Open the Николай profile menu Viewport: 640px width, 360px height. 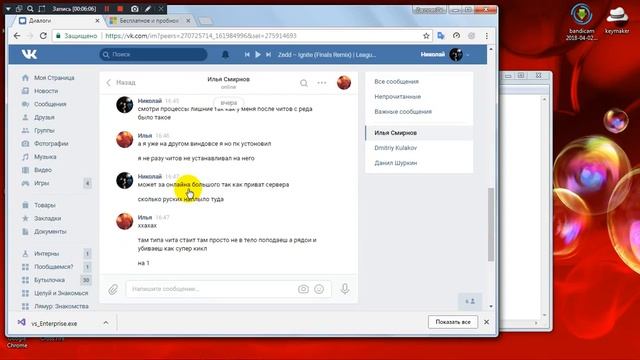point(445,54)
